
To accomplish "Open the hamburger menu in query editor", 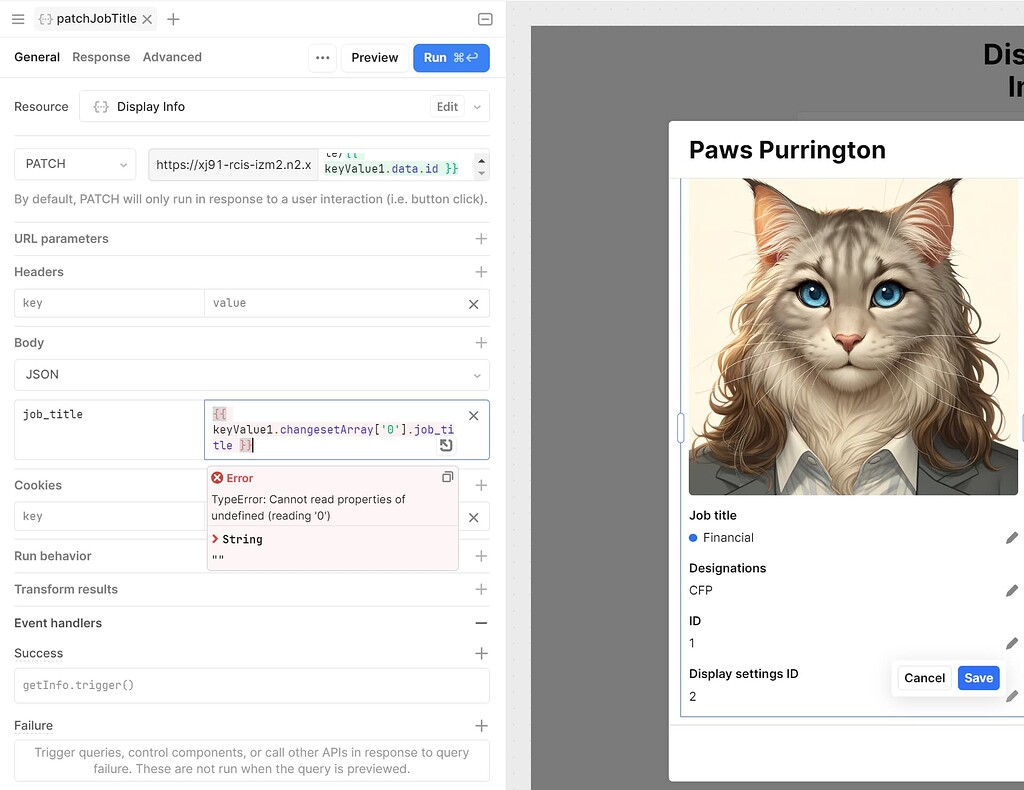I will (18, 19).
